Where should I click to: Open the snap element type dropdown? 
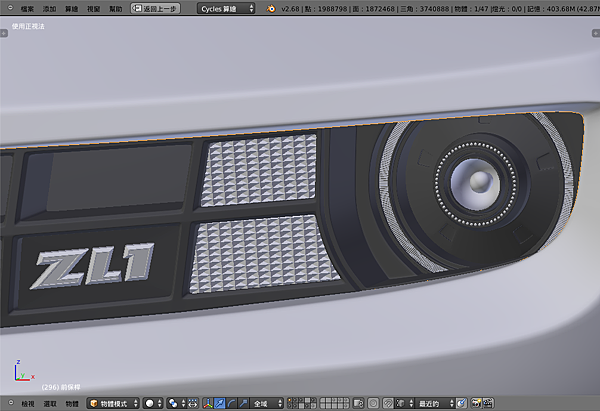405,403
